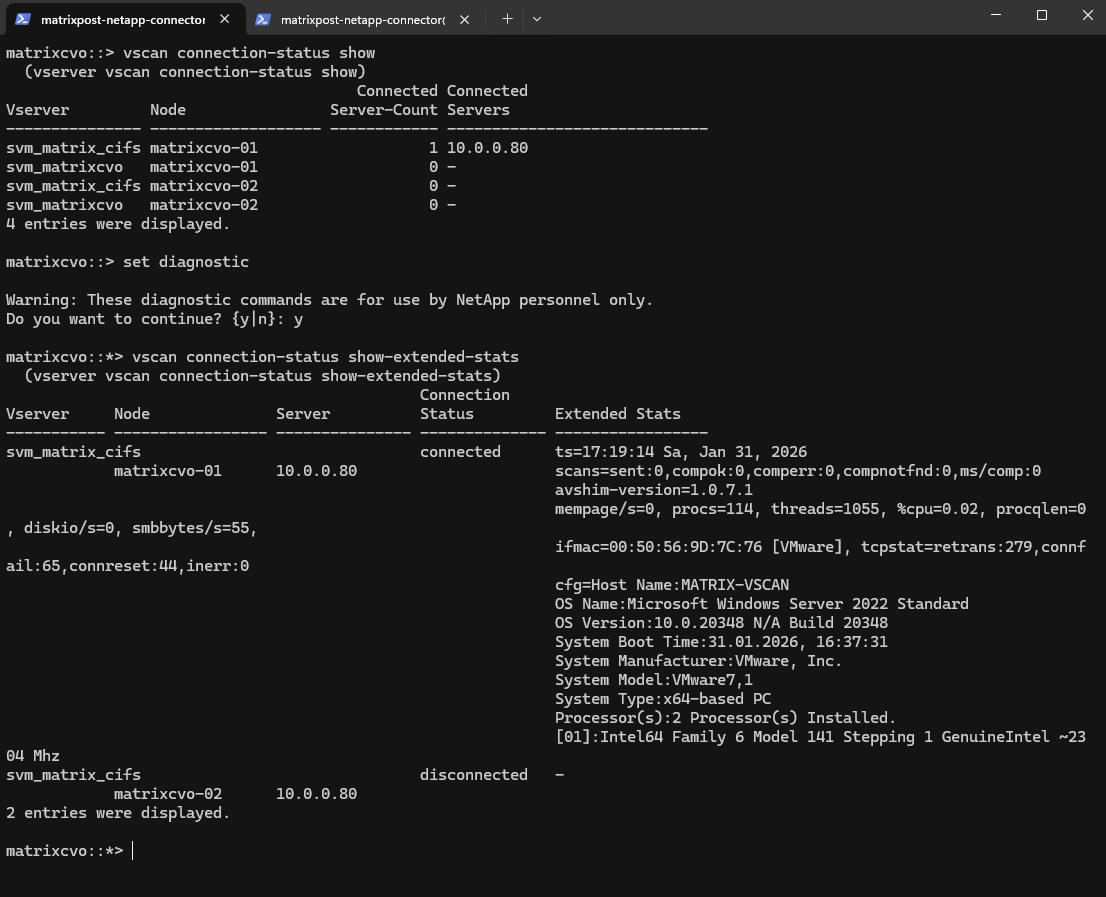The height and width of the screenshot is (897, 1106).
Task: Click the 'set diagnostic' command text
Action: (x=185, y=262)
